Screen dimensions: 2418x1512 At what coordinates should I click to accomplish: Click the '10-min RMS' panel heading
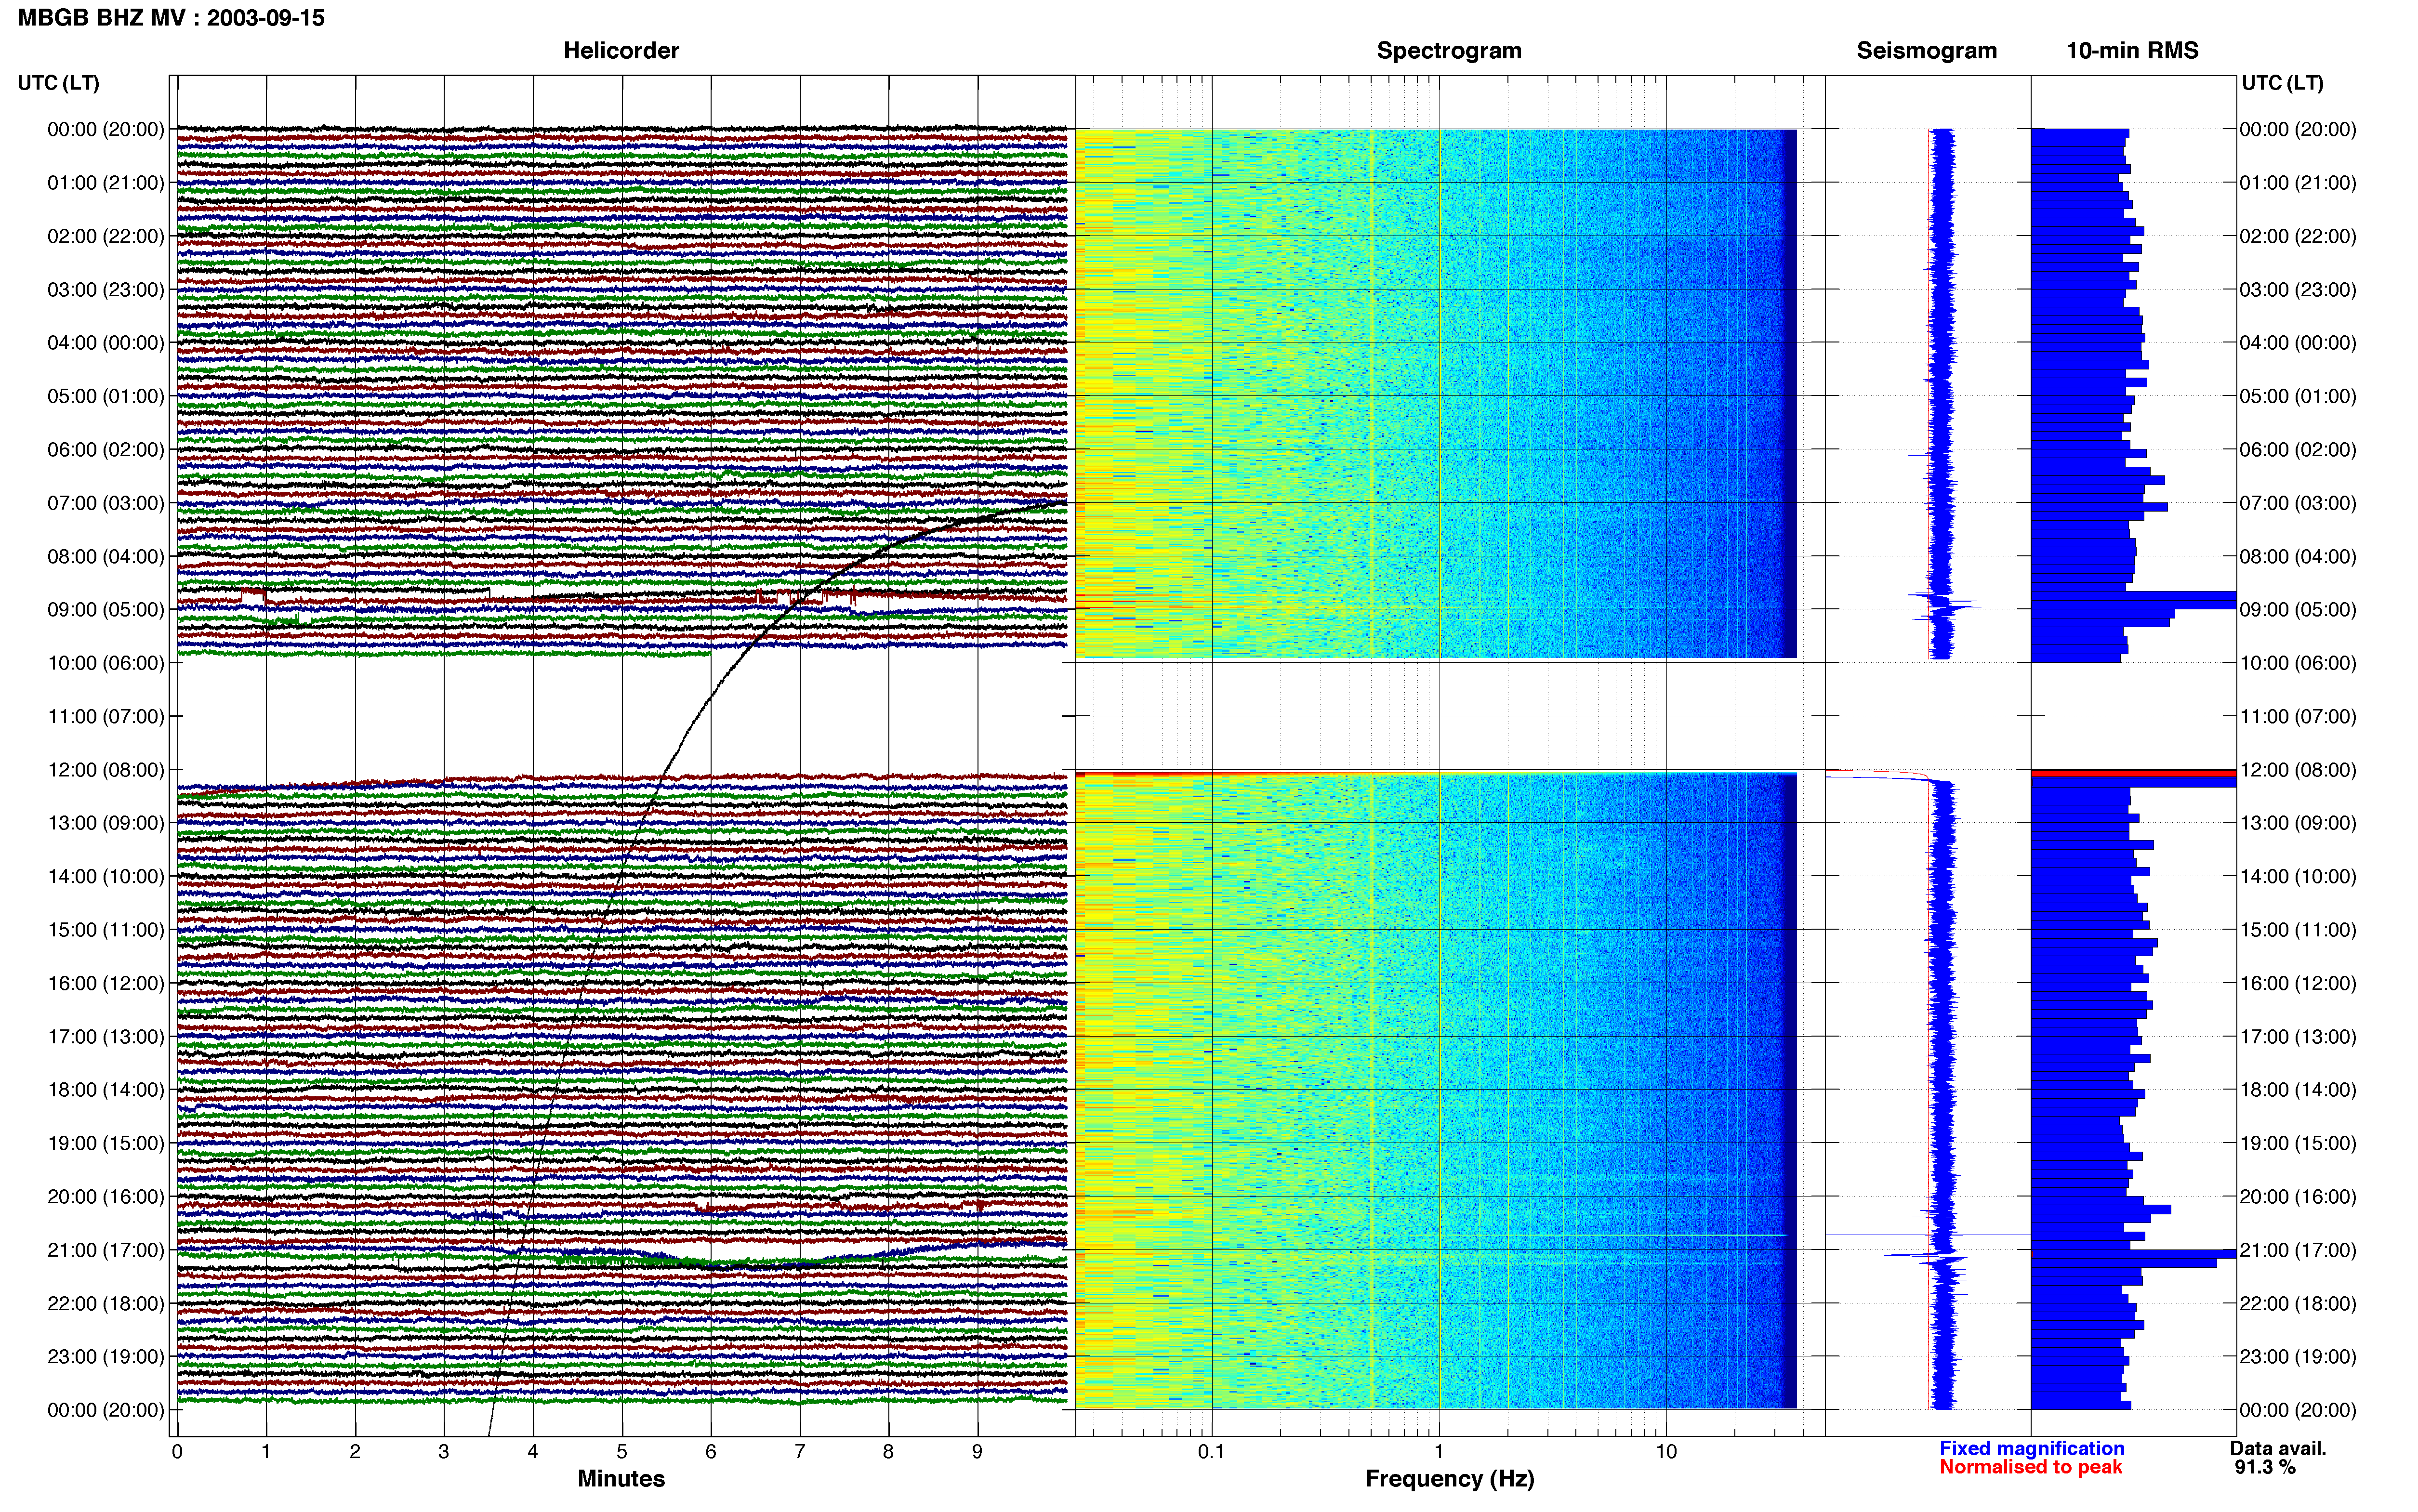coord(2132,51)
